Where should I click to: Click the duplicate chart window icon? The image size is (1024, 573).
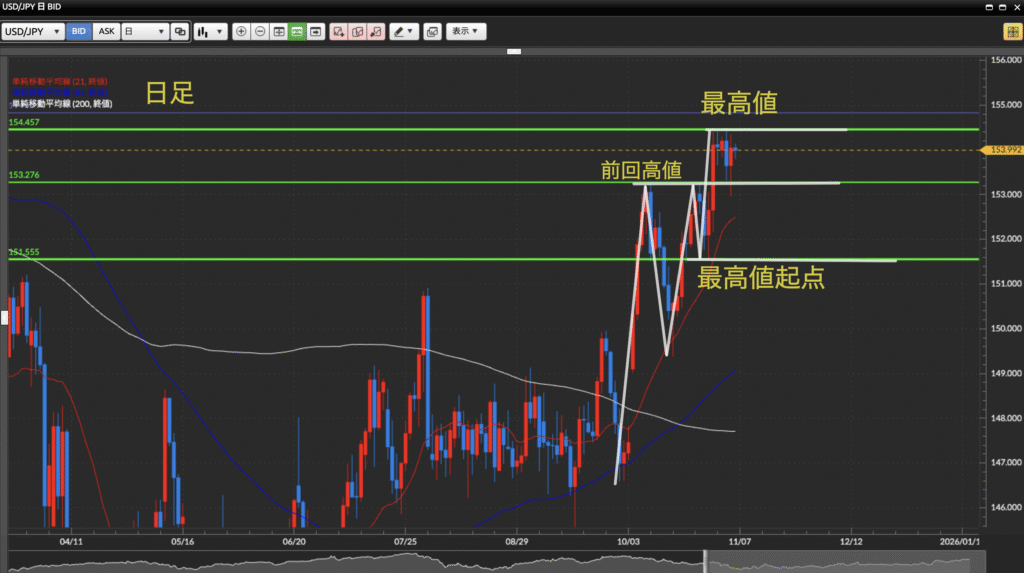(x=432, y=32)
